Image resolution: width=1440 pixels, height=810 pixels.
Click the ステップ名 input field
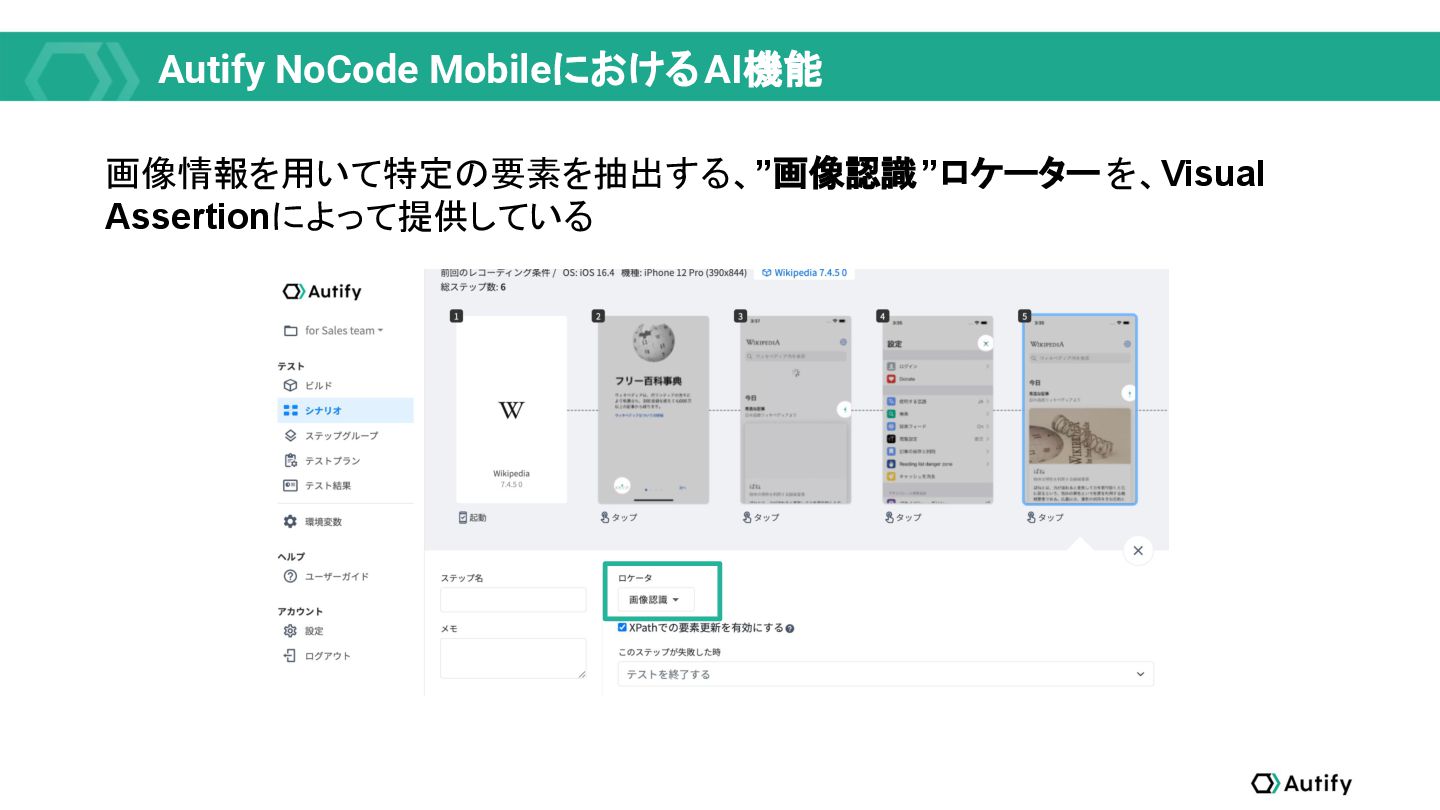point(513,600)
